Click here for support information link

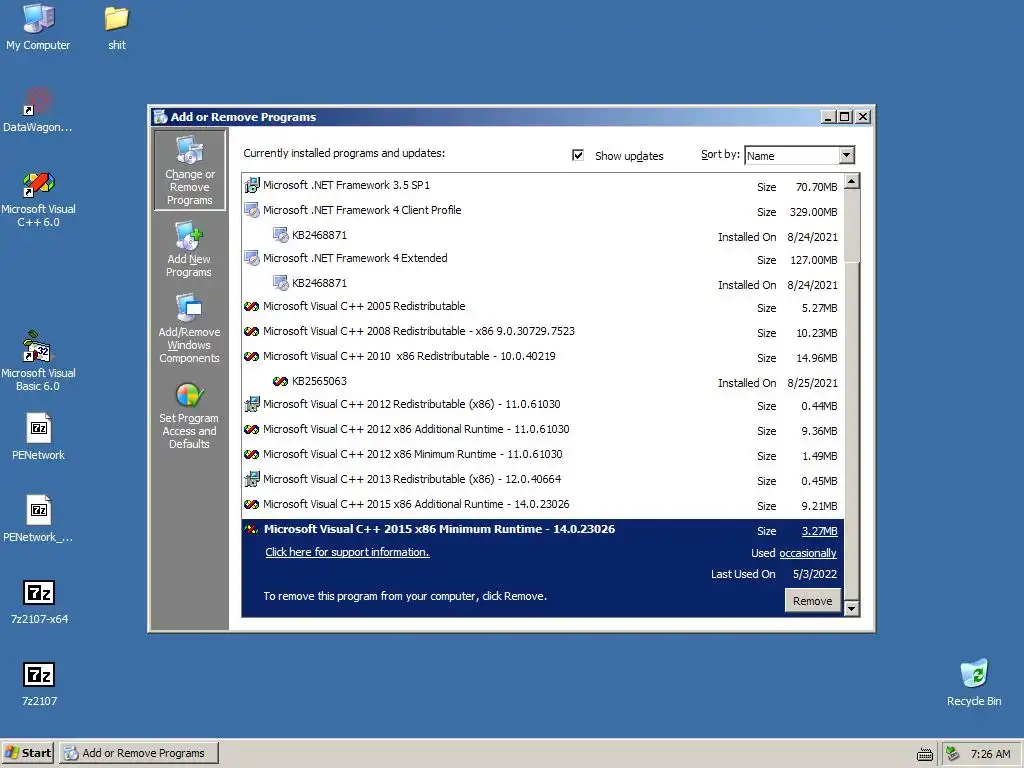click(x=347, y=552)
